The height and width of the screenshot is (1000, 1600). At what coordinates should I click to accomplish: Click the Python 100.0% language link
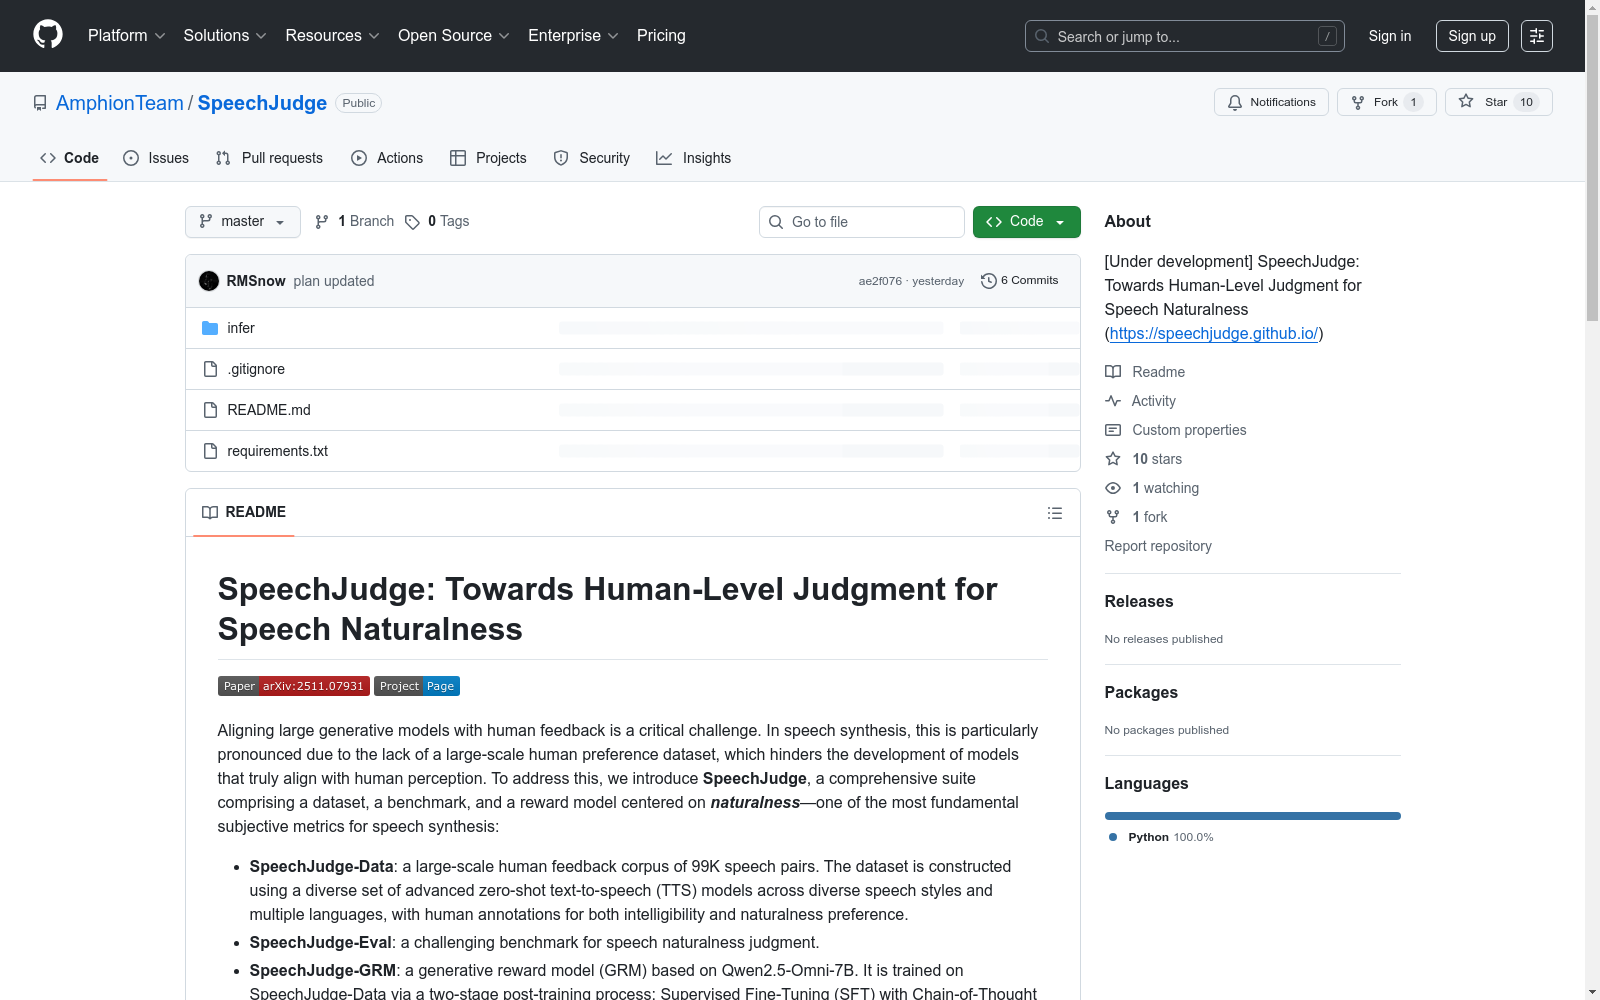(x=1161, y=837)
